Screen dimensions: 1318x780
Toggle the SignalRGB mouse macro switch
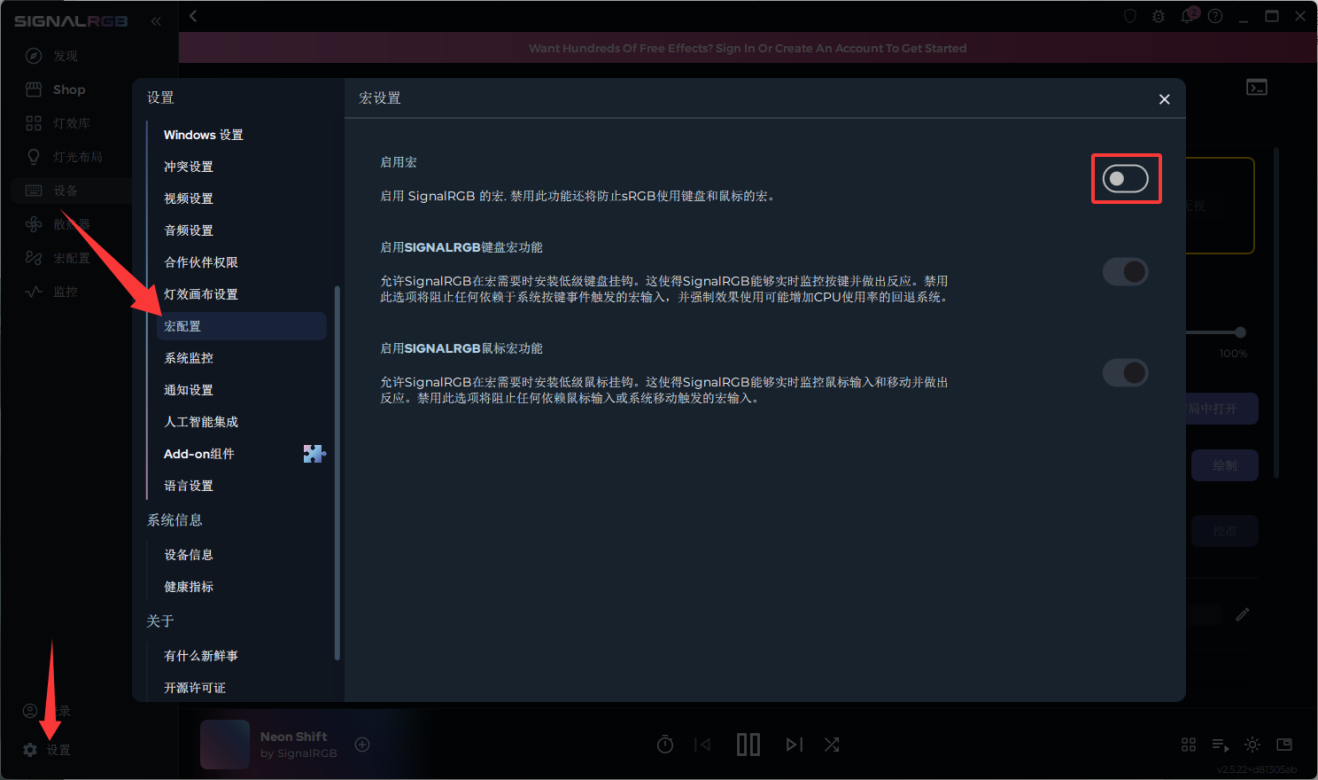point(1125,373)
